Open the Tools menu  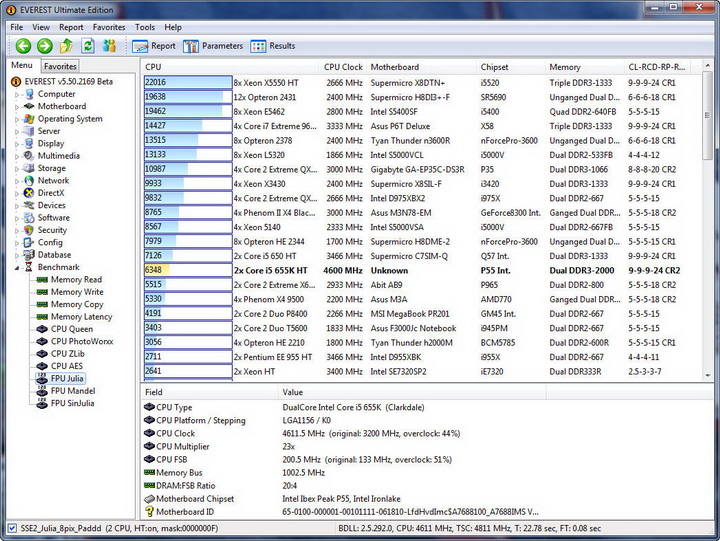coord(145,28)
